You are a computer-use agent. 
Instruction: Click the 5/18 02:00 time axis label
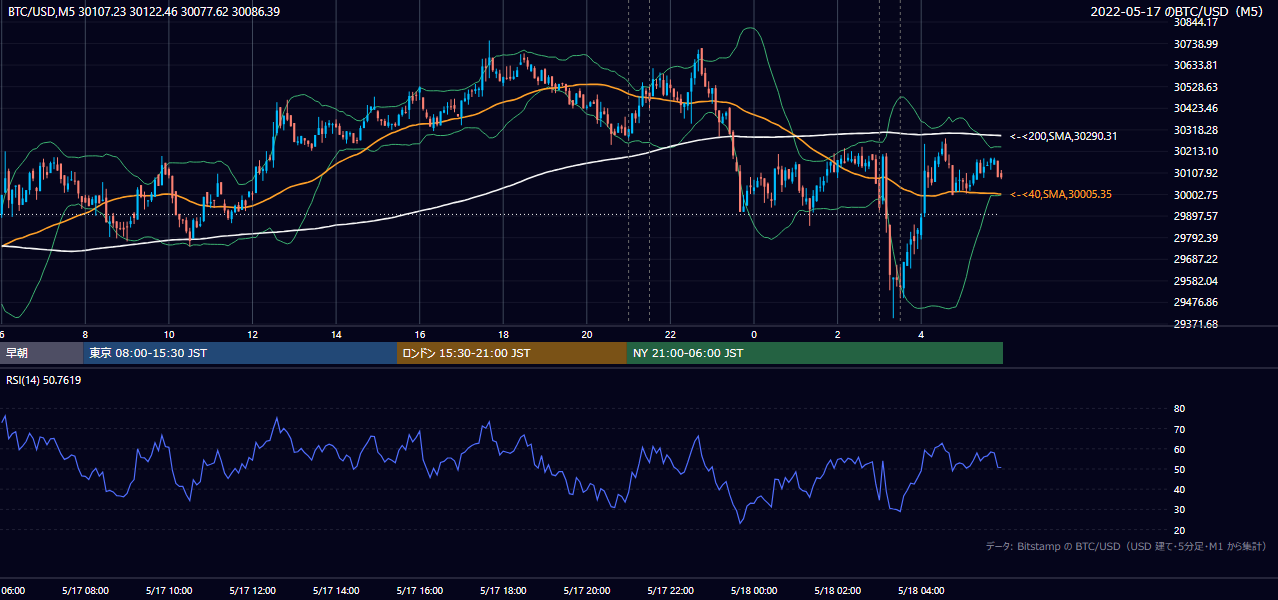pyautogui.click(x=838, y=591)
